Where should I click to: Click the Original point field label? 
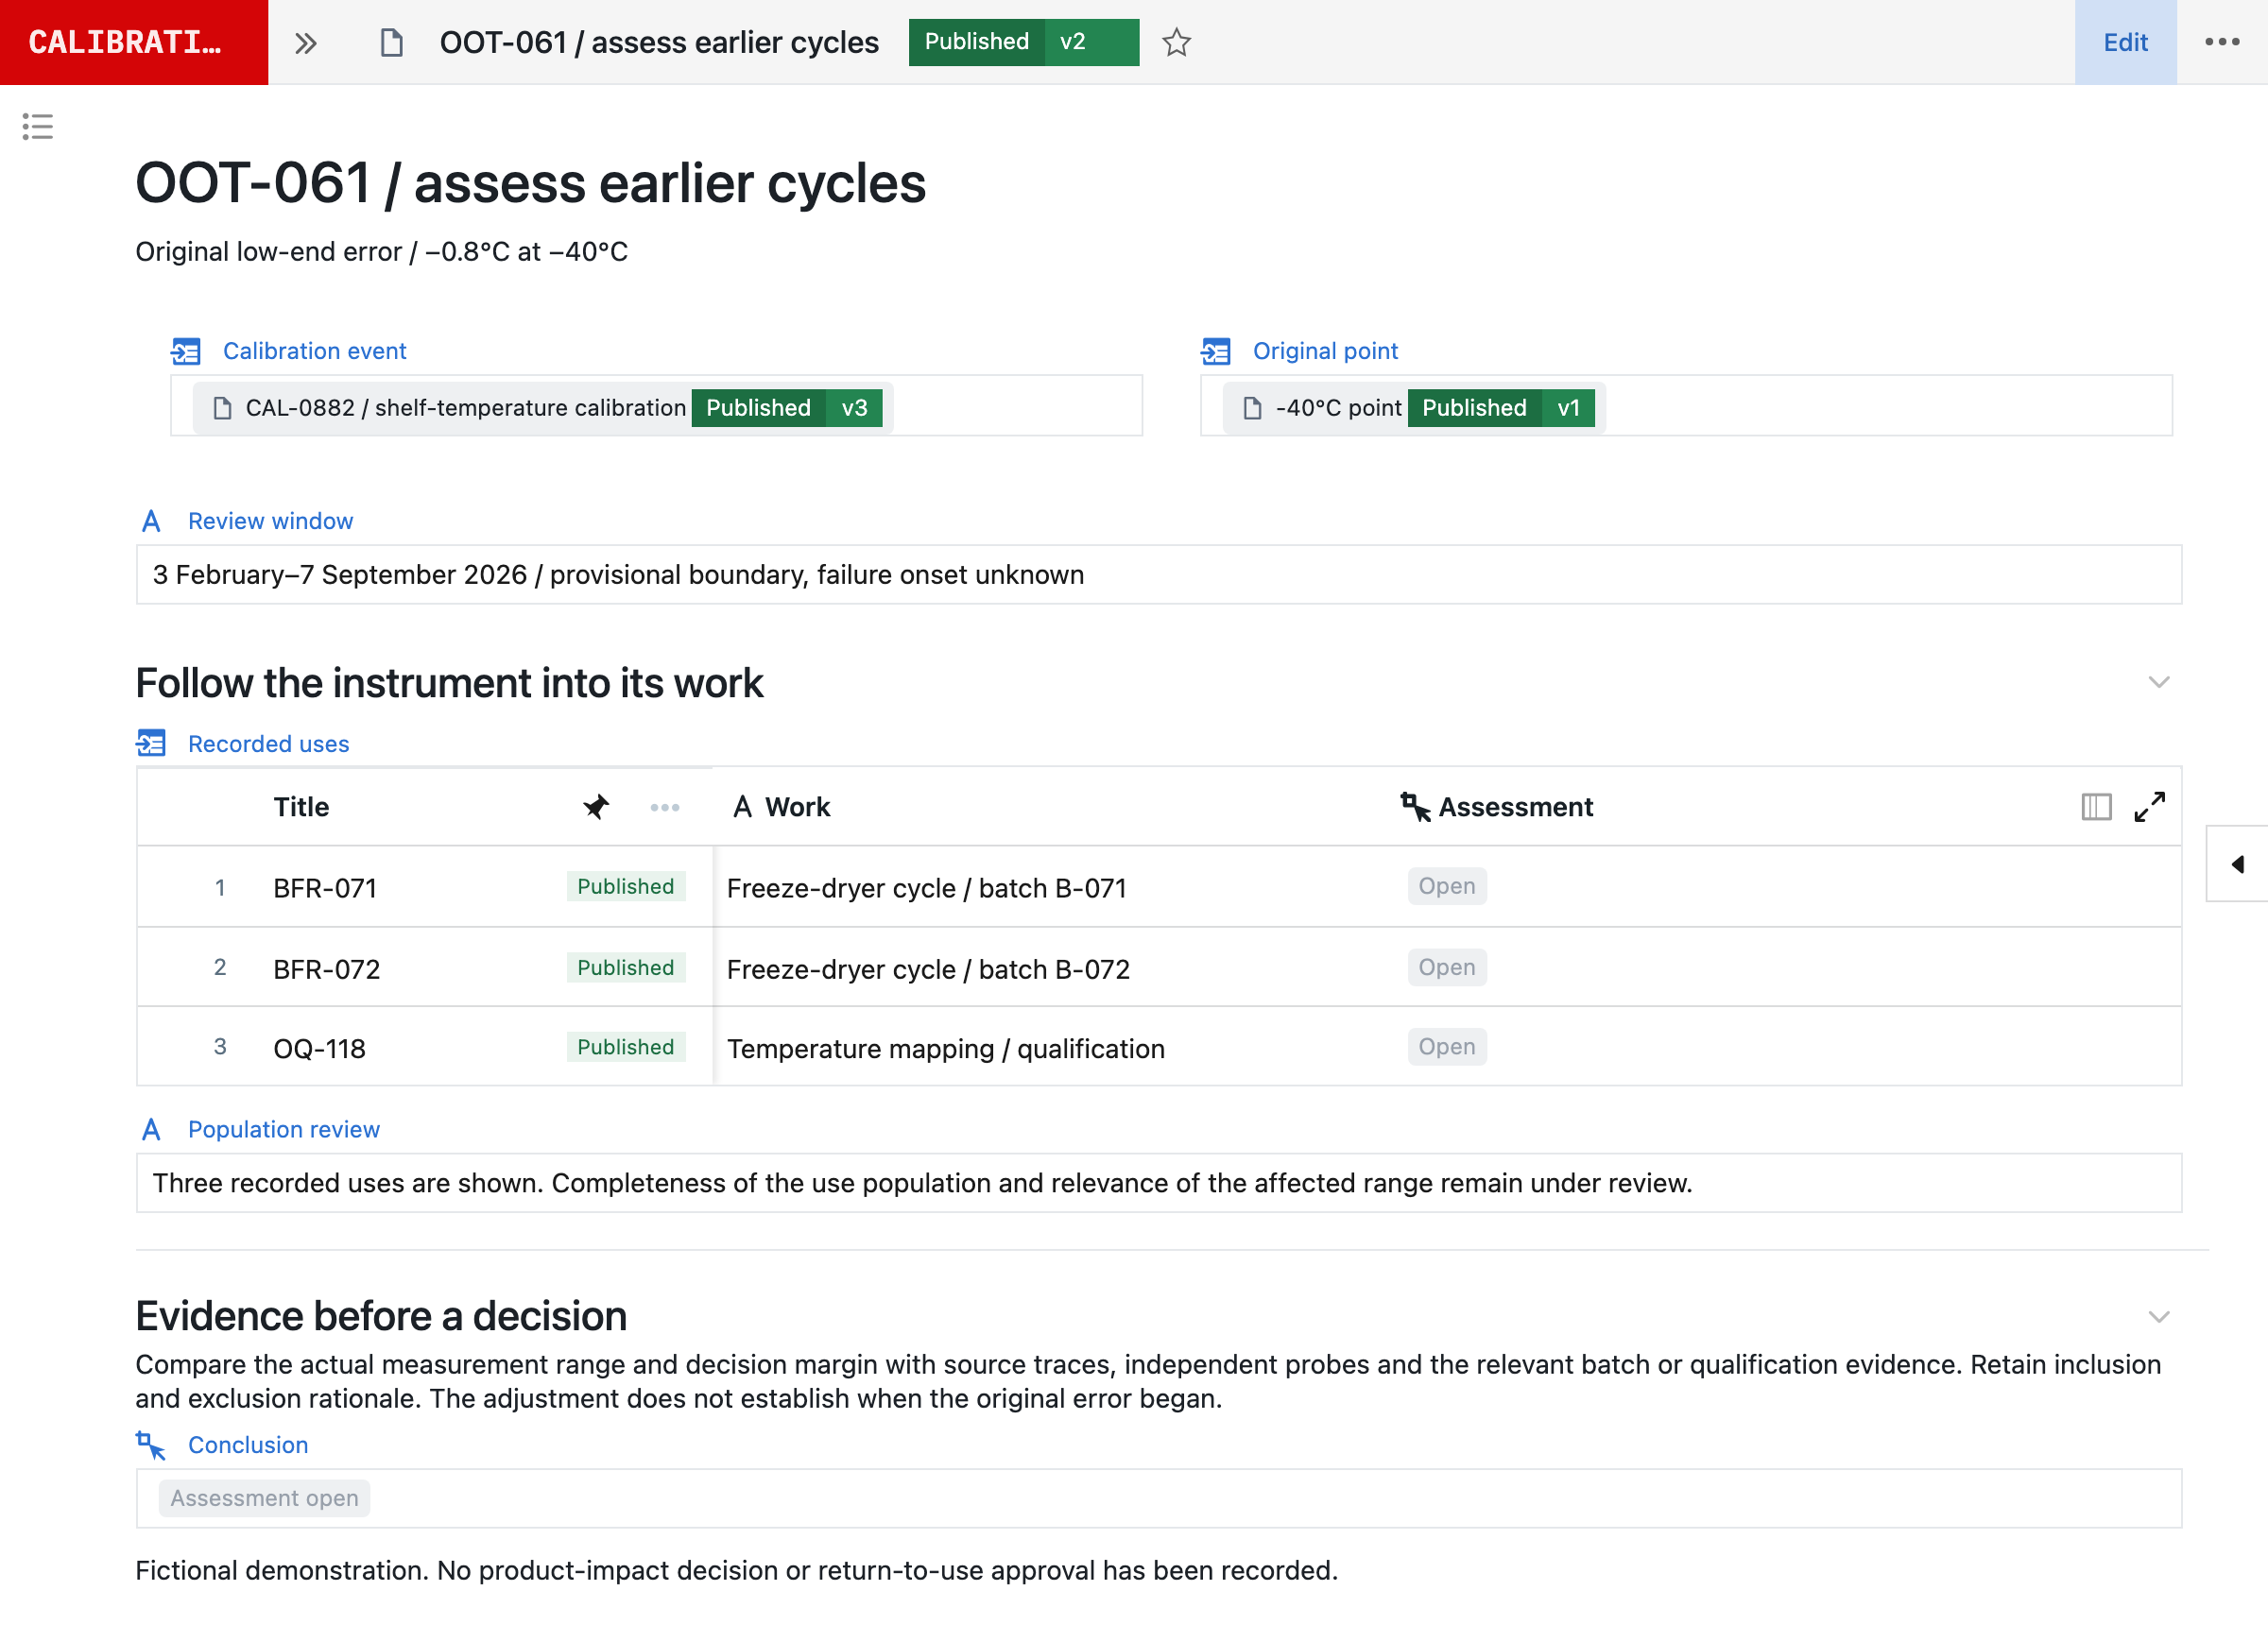(1325, 351)
